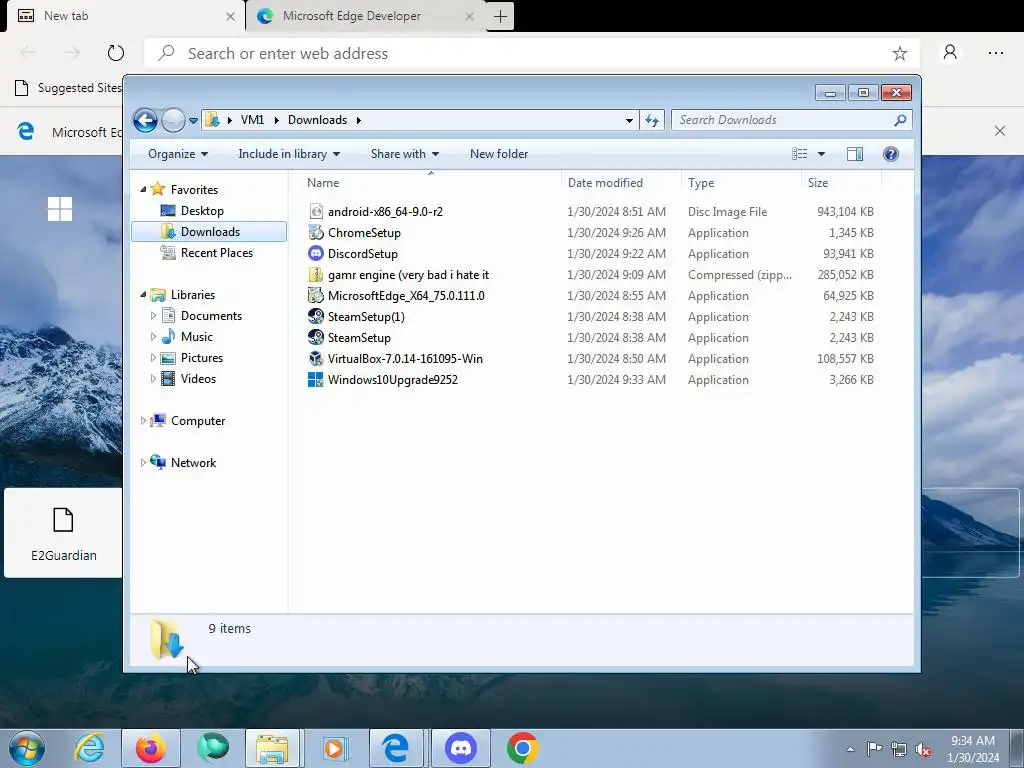The width and height of the screenshot is (1024, 768).
Task: Expand the Documents library
Action: (x=153, y=316)
